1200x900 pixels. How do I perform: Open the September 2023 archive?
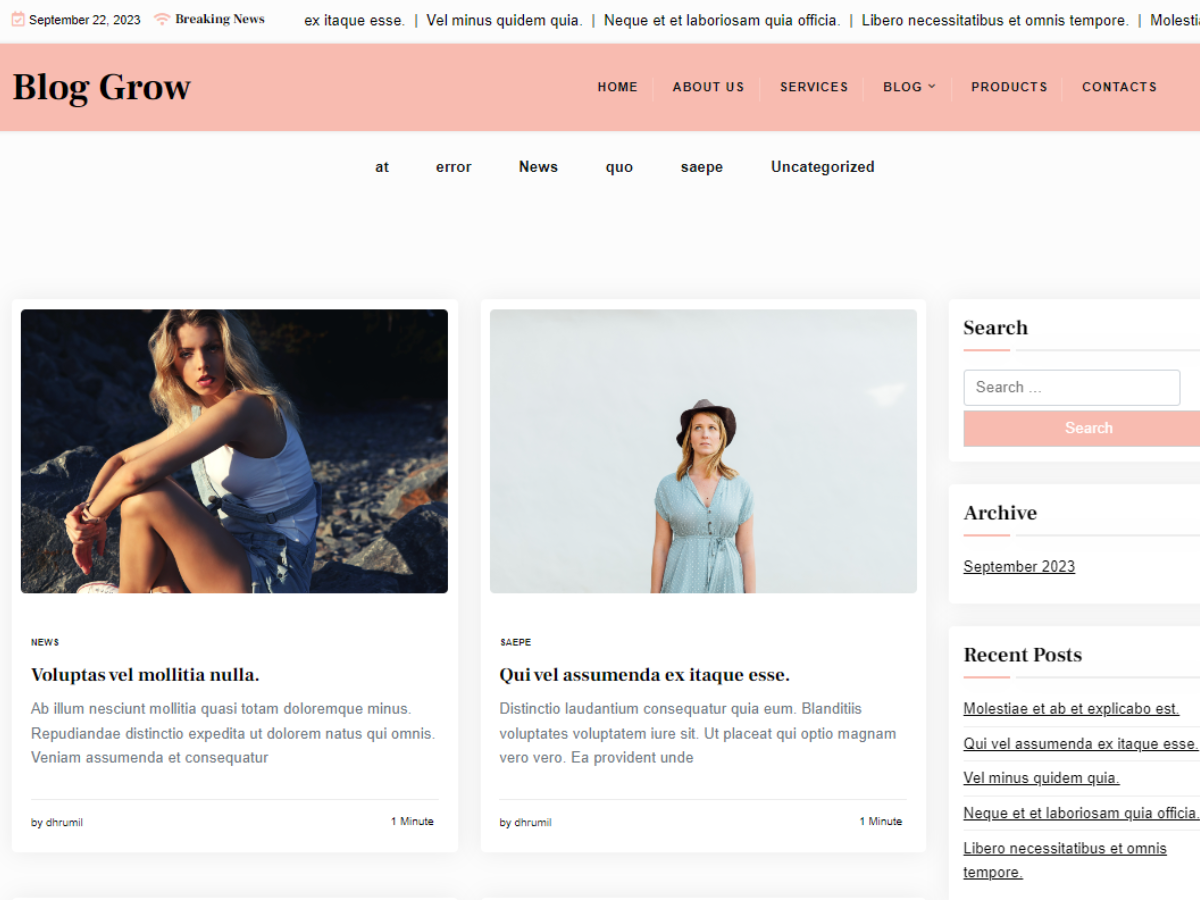[1019, 566]
